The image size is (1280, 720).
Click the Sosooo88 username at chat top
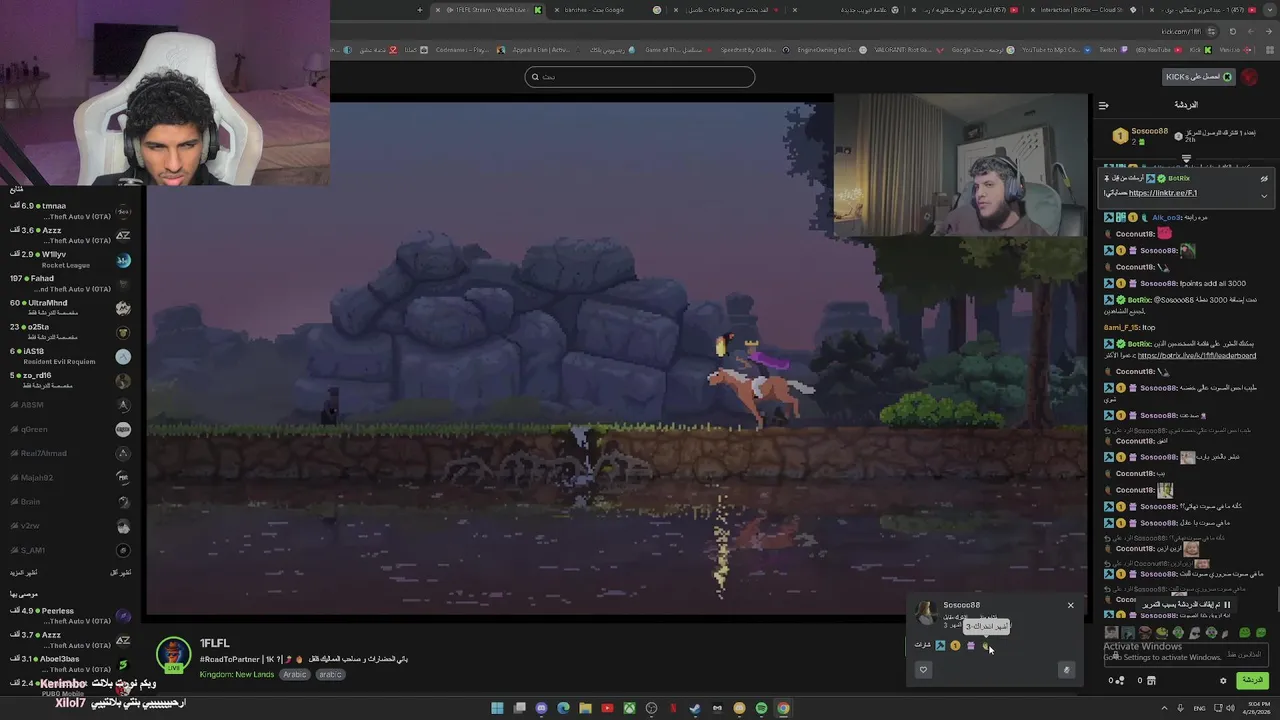click(x=1149, y=131)
